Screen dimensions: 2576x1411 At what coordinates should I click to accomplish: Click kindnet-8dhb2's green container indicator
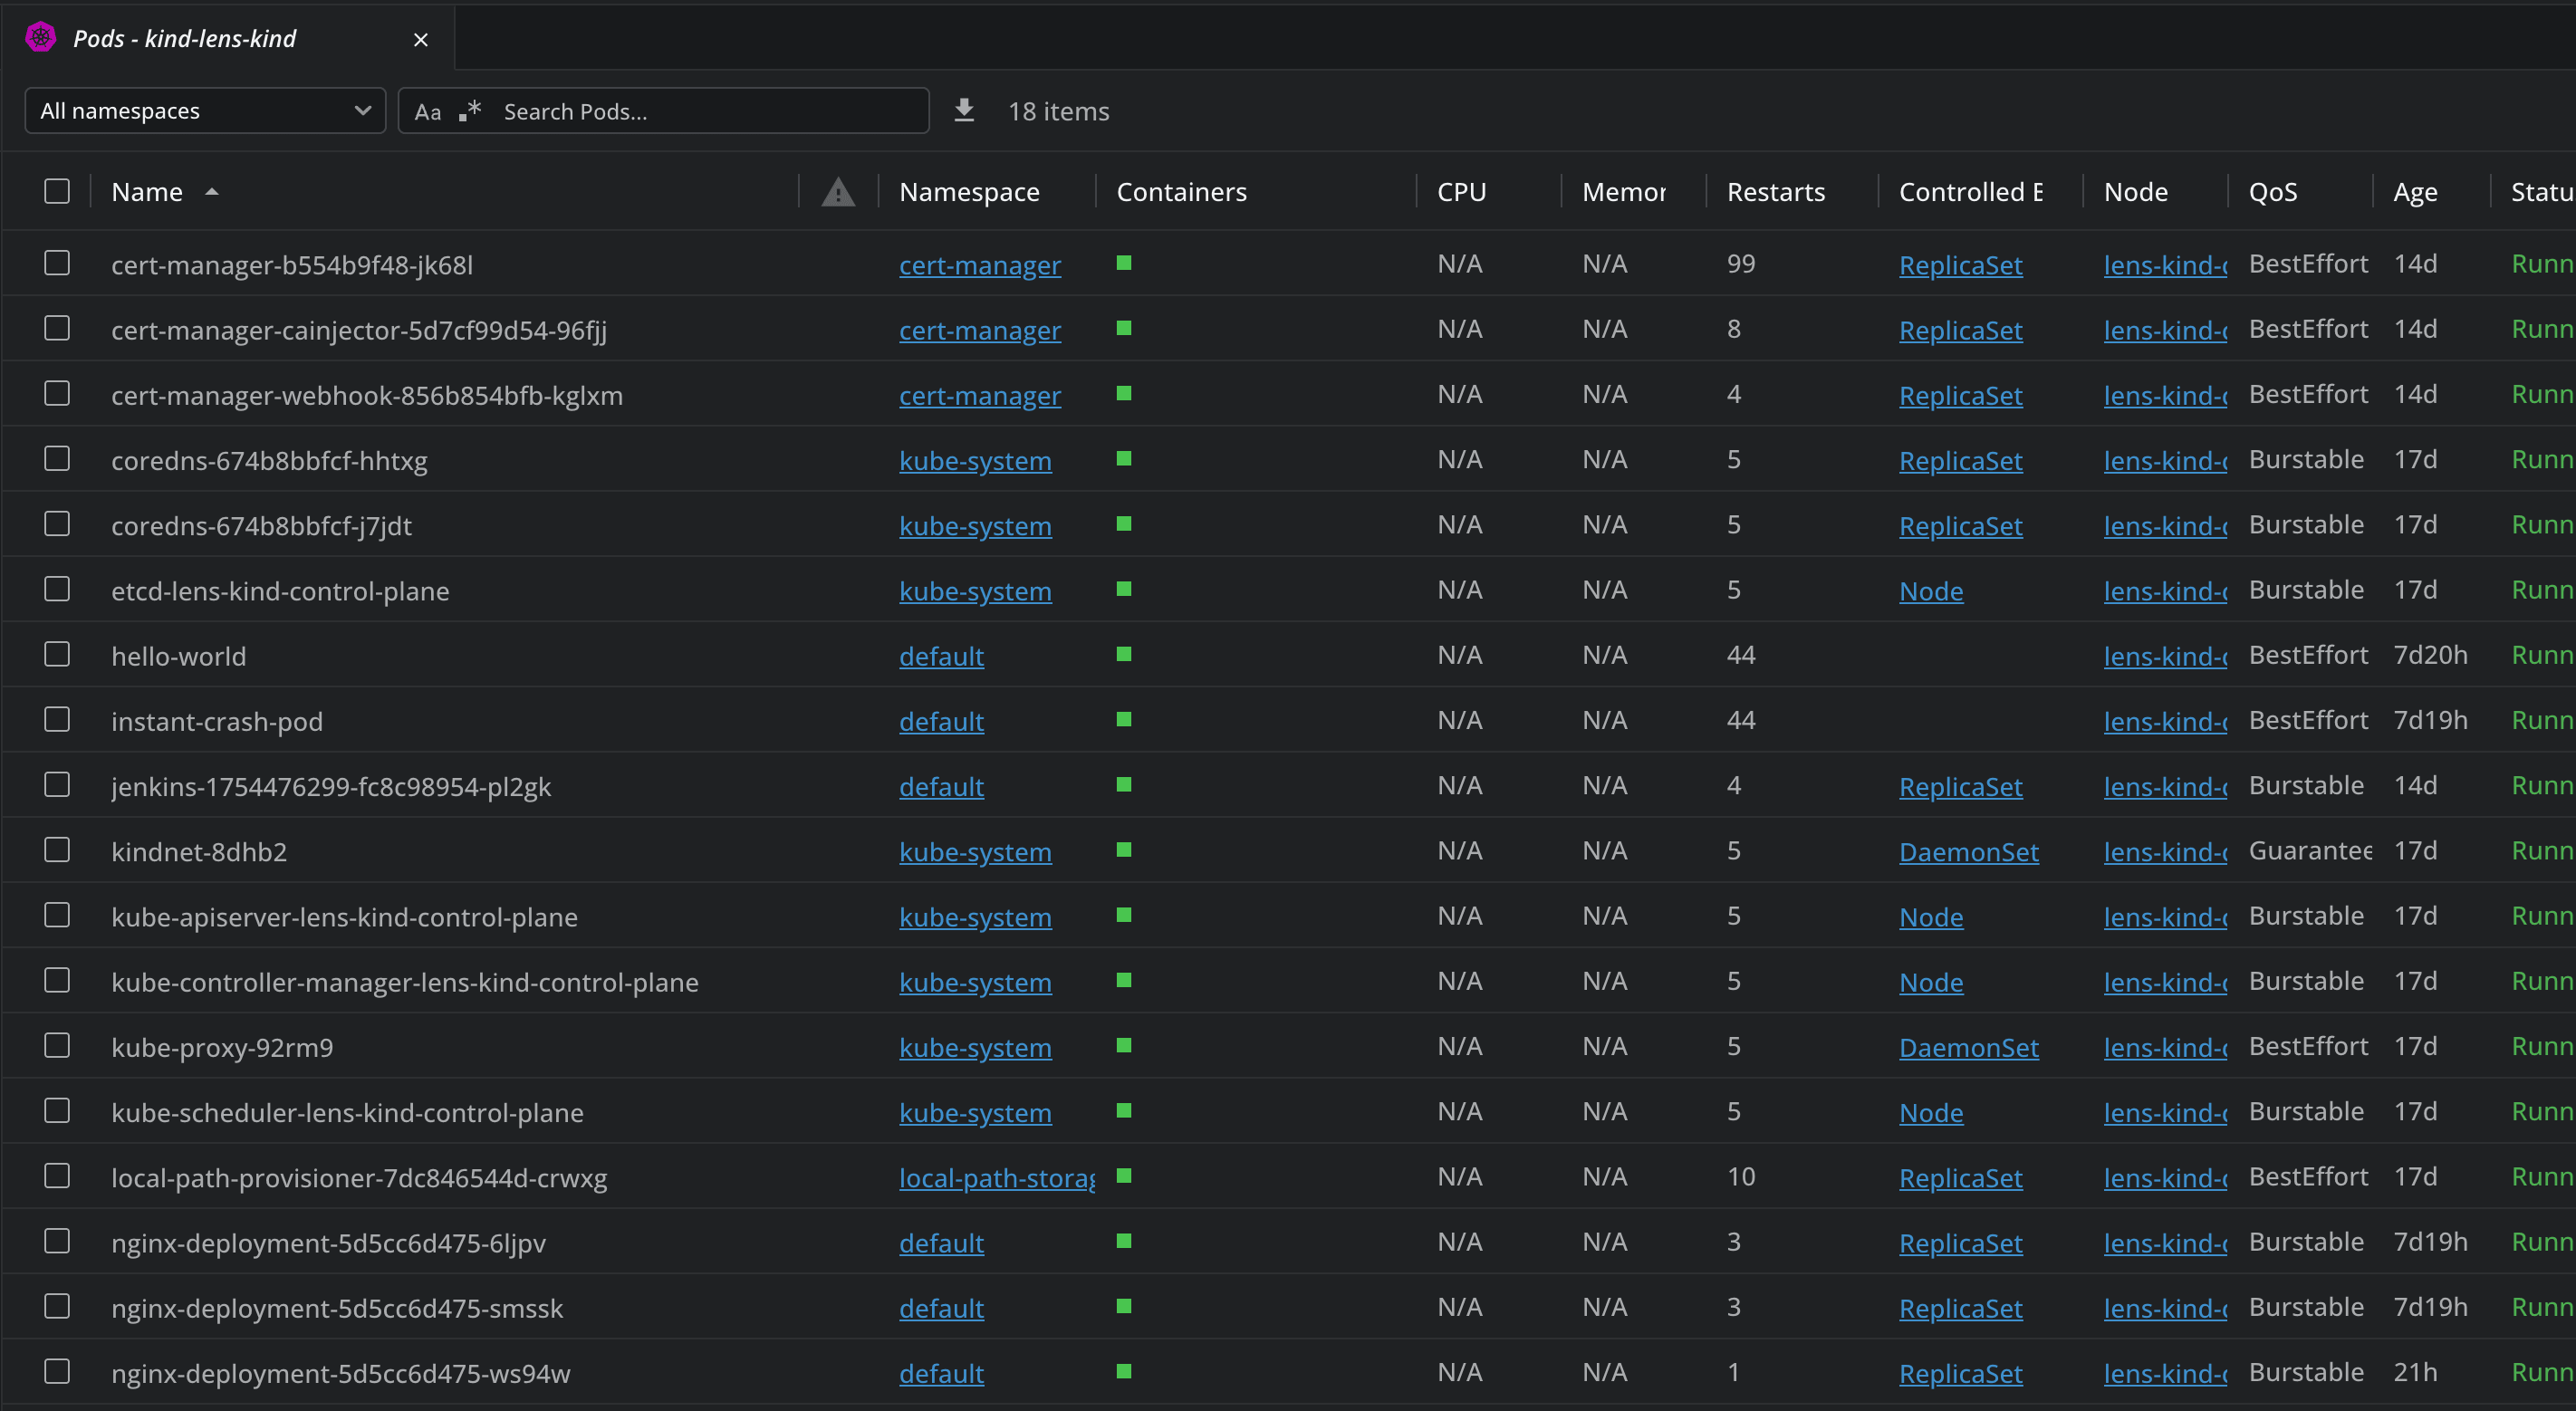(x=1125, y=850)
